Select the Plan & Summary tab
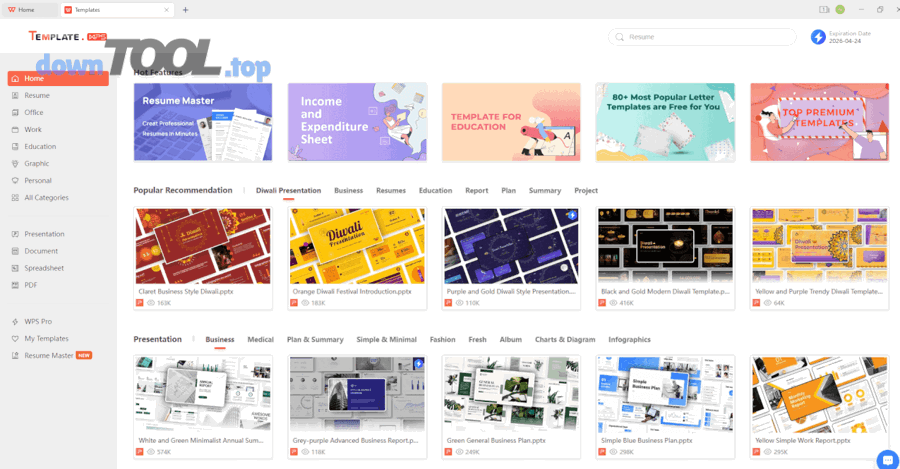The image size is (900, 469). click(x=315, y=340)
